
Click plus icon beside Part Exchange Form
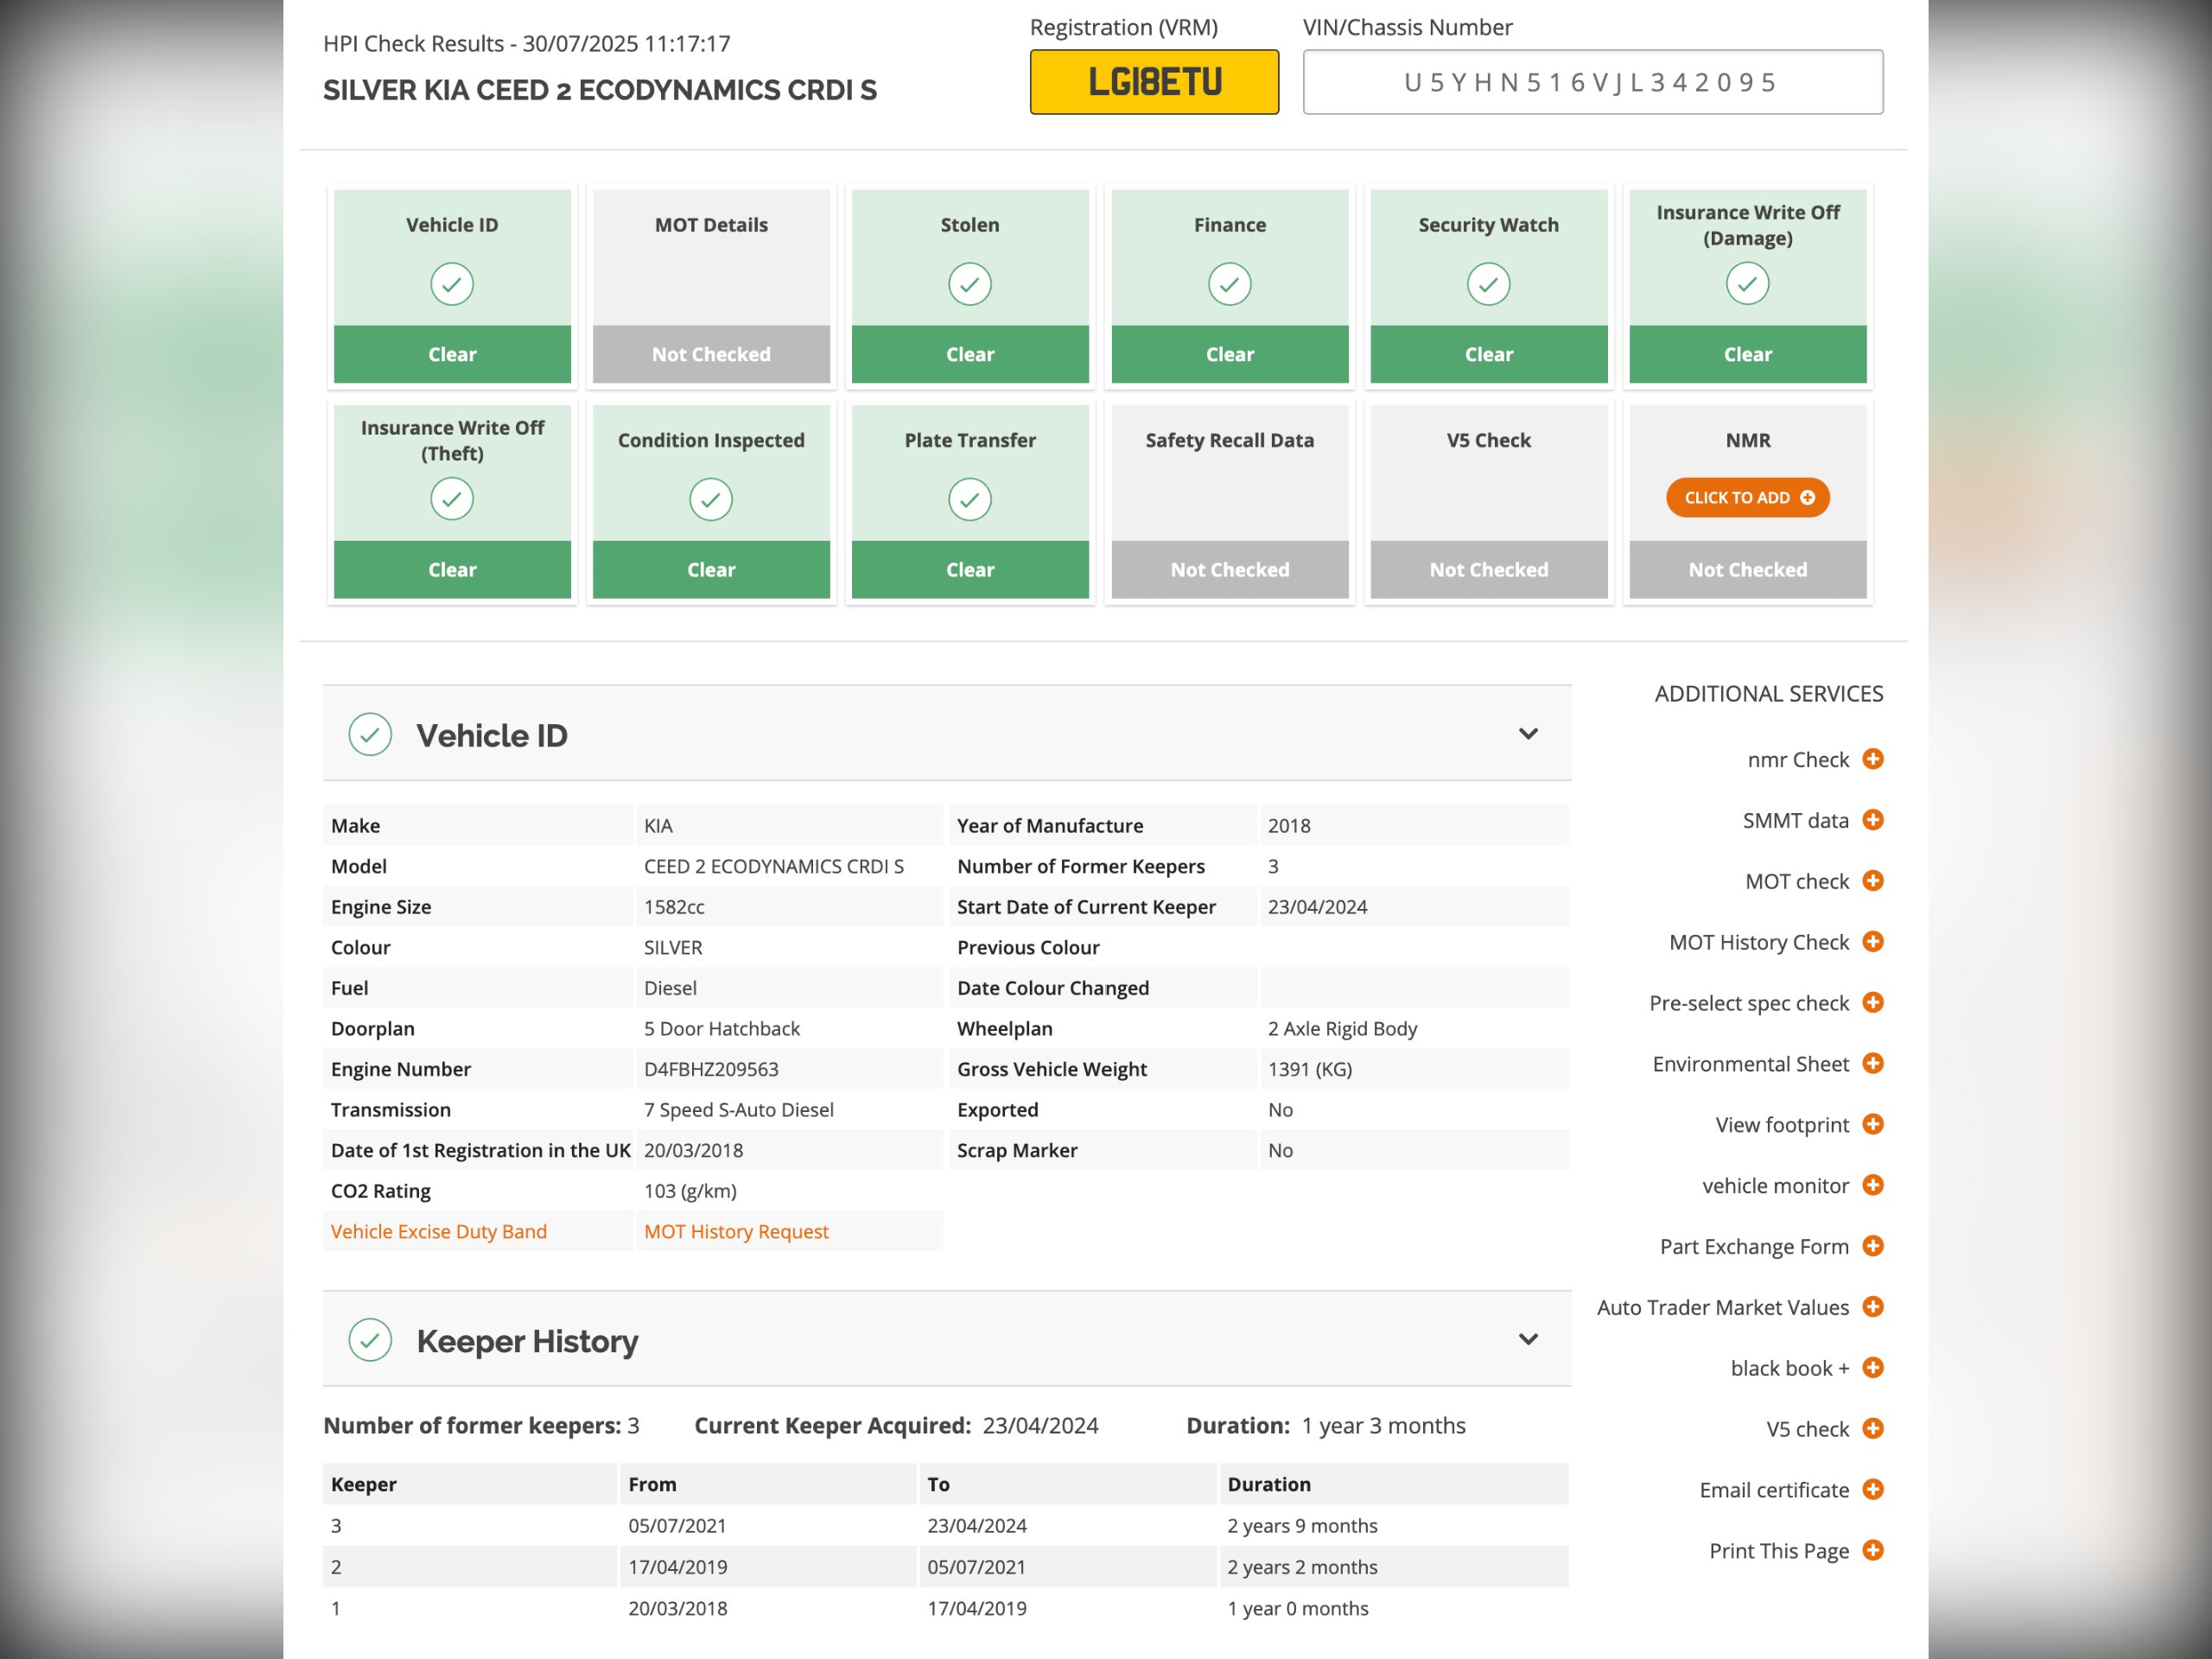point(1873,1246)
